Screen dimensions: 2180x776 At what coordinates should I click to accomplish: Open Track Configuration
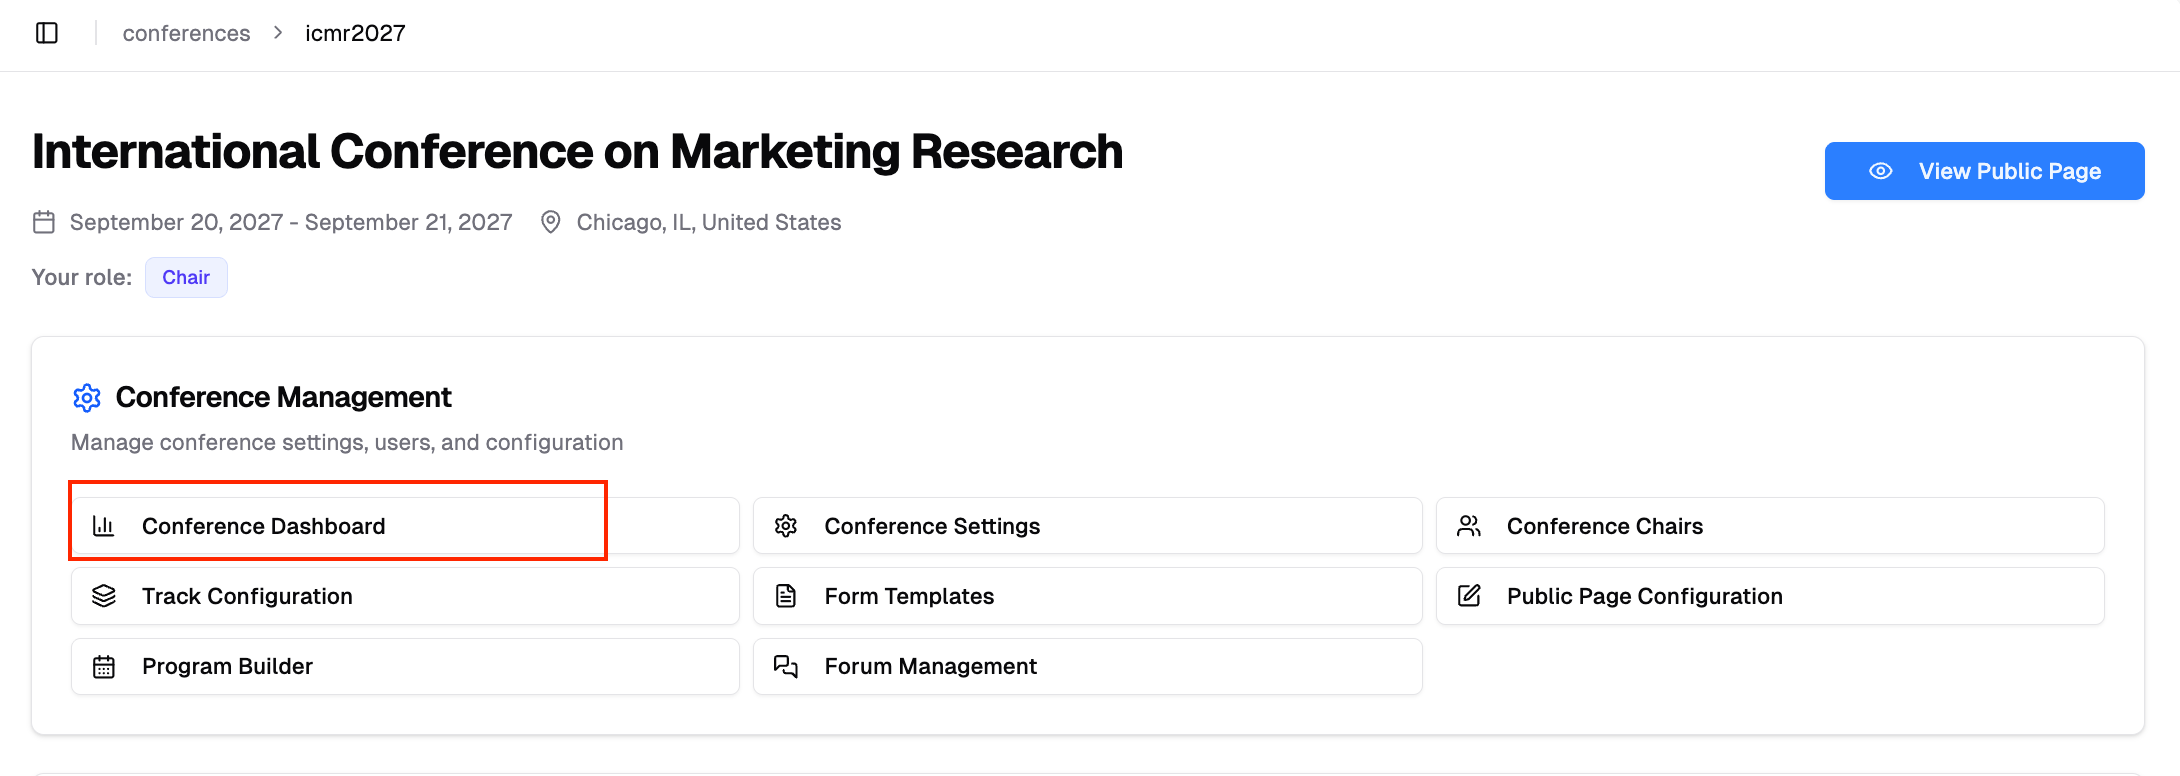[247, 596]
